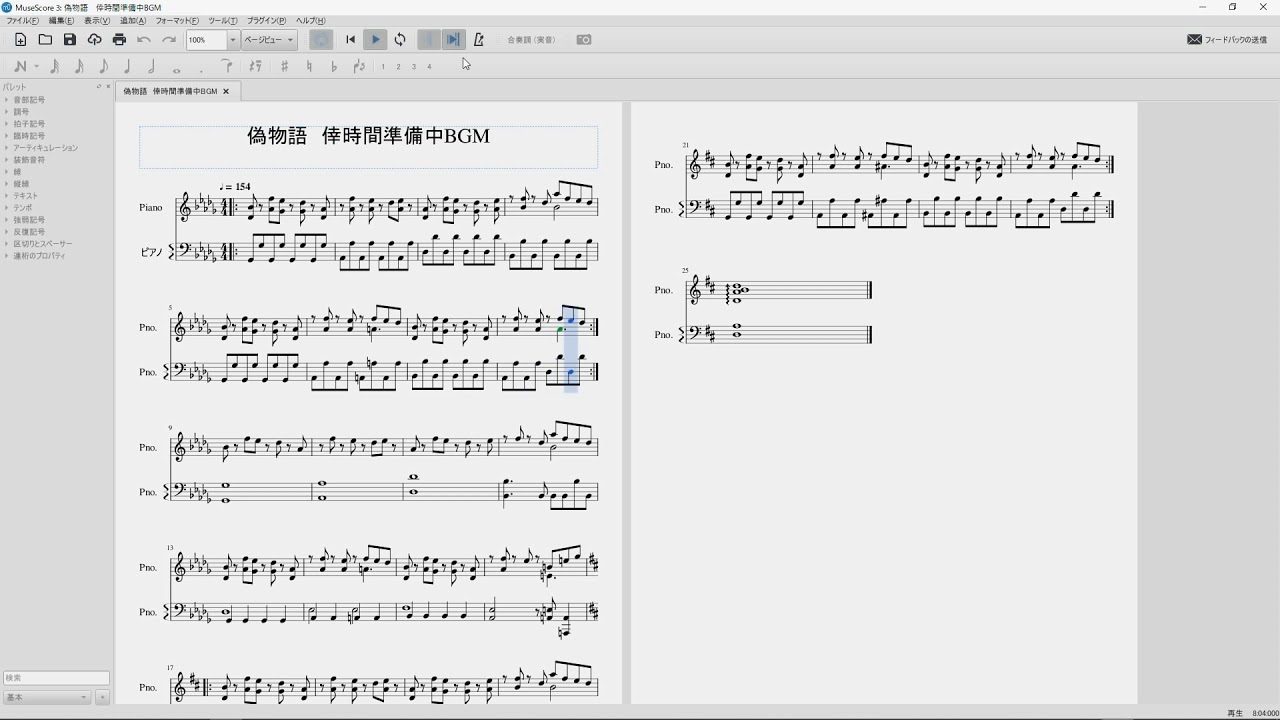Expand 強弱記号 palette

(x=29, y=220)
